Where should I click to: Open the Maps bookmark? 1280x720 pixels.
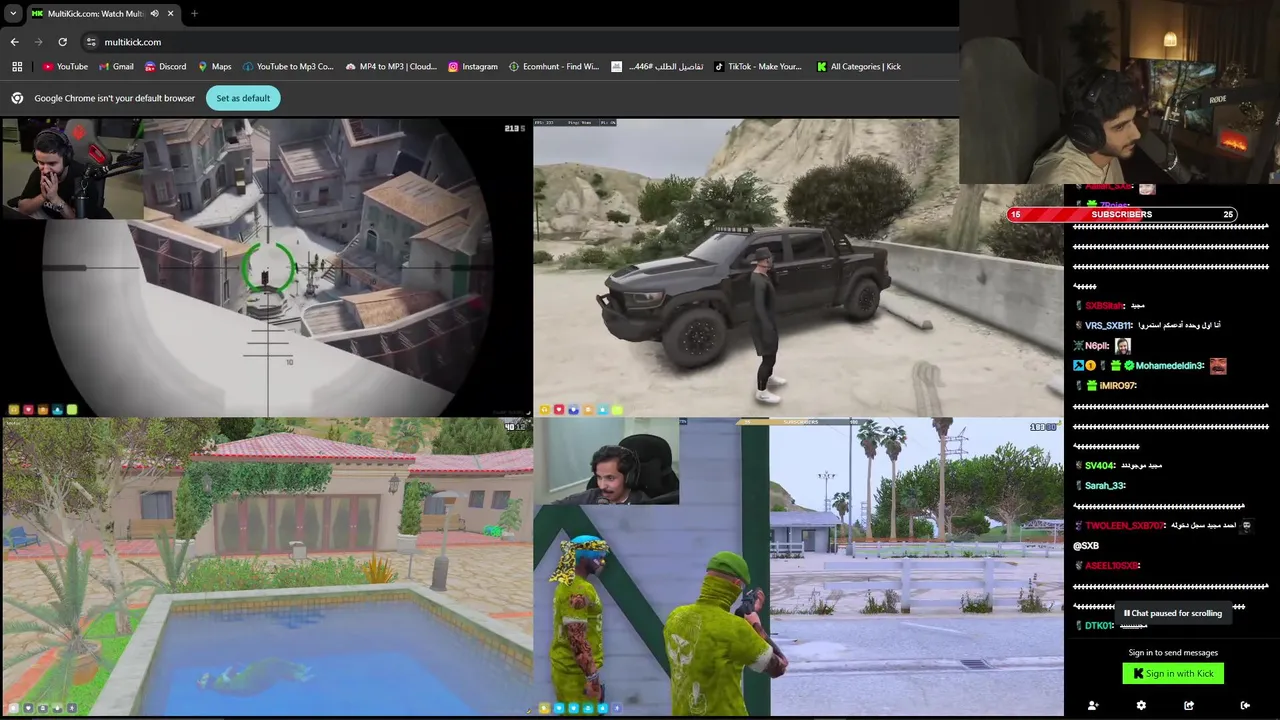[x=214, y=67]
